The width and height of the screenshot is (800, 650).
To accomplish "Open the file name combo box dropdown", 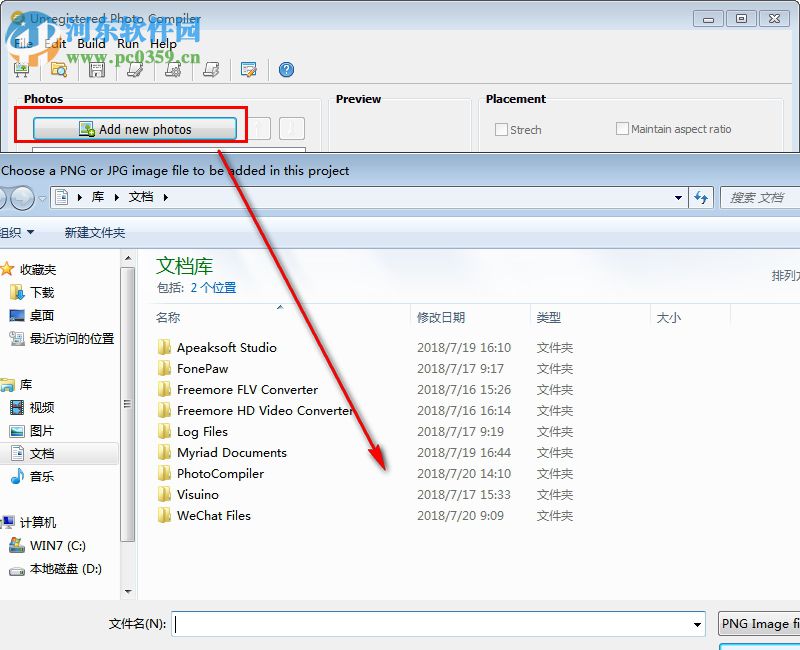I will click(702, 623).
